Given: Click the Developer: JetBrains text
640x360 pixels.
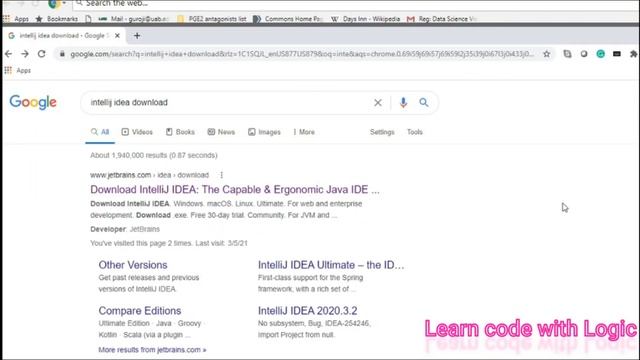Looking at the screenshot, I should 125,229.
